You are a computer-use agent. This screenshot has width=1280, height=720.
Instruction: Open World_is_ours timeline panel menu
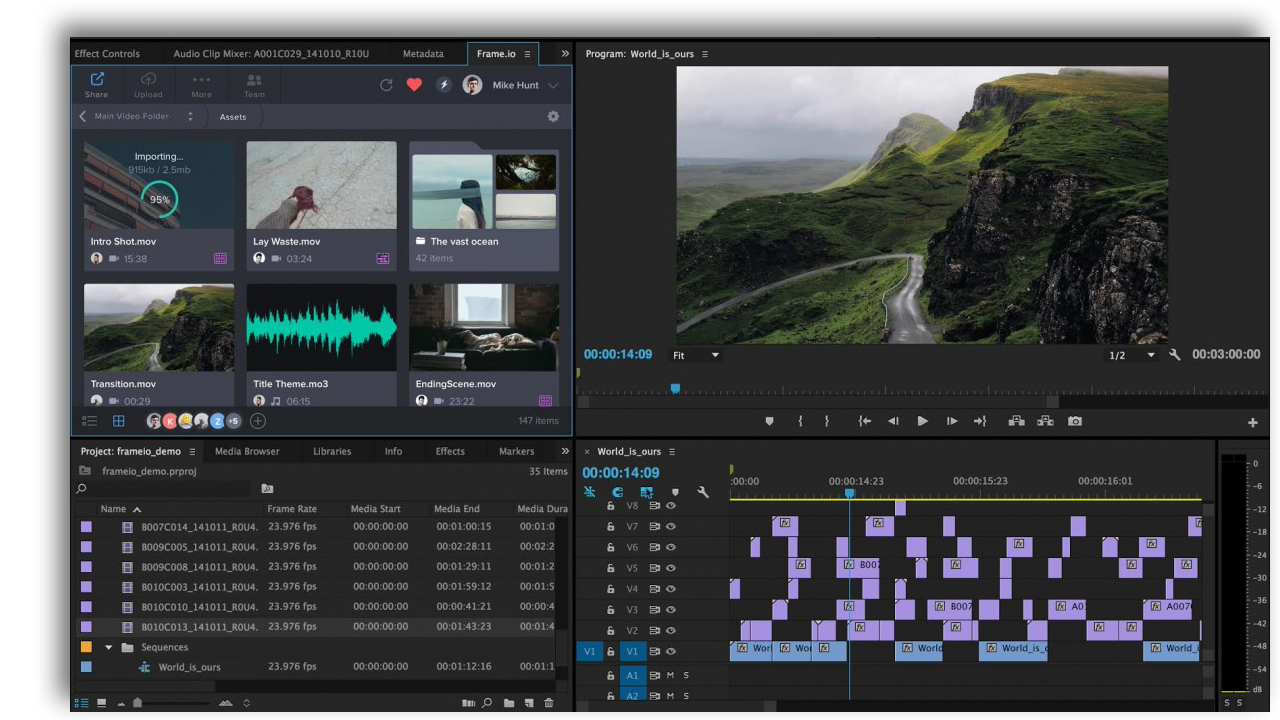coord(672,452)
